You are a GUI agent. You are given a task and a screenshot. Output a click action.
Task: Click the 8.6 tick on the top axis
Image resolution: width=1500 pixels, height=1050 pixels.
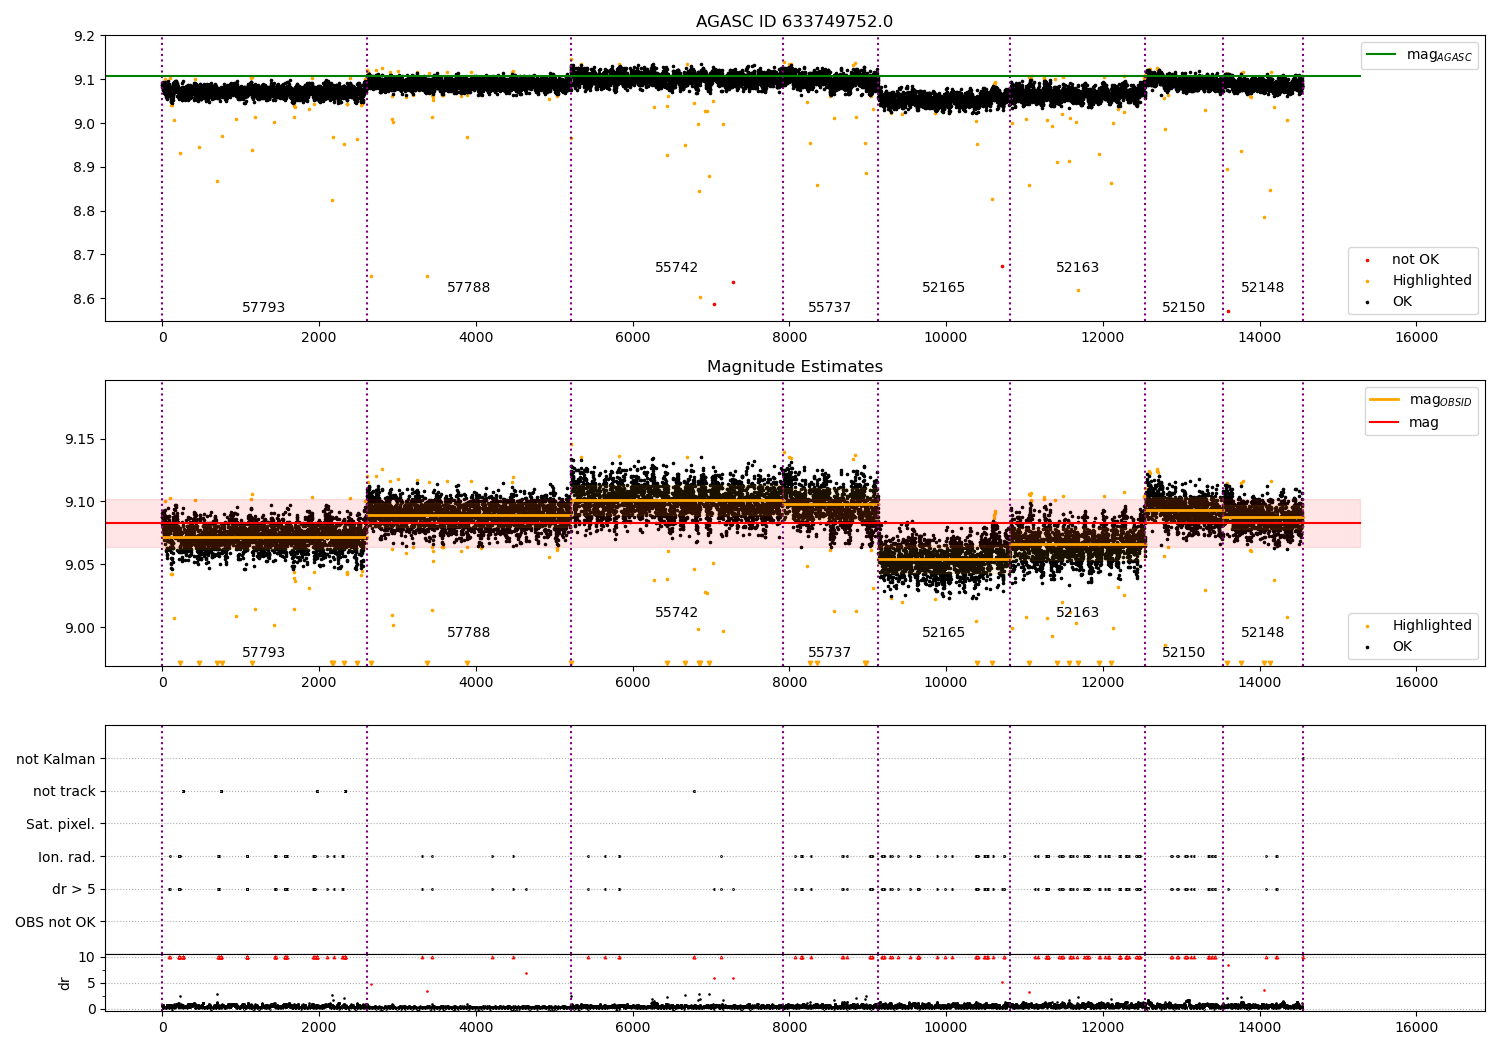(x=84, y=299)
